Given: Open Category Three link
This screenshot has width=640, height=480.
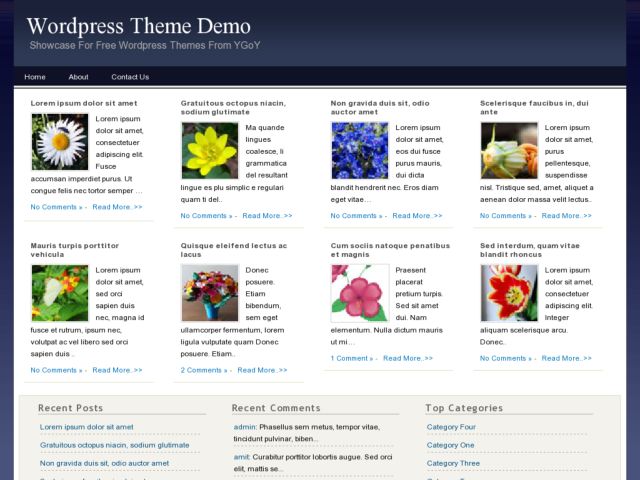Looking at the screenshot, I should click(x=453, y=463).
